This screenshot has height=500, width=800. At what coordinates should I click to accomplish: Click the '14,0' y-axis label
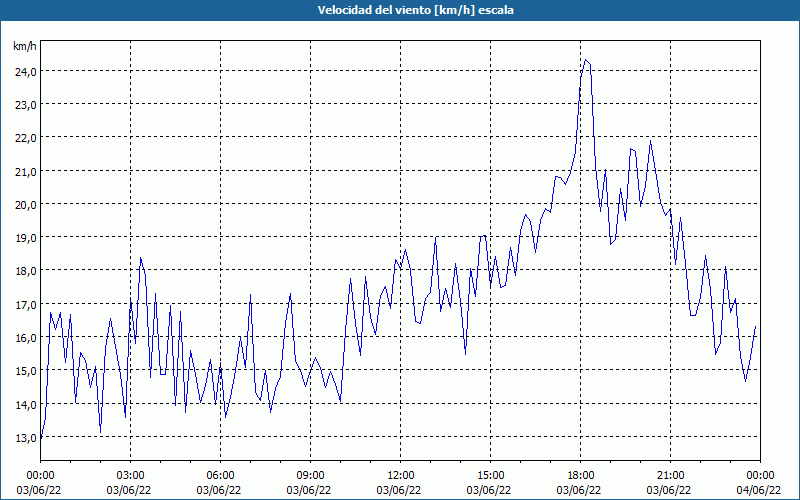click(26, 405)
